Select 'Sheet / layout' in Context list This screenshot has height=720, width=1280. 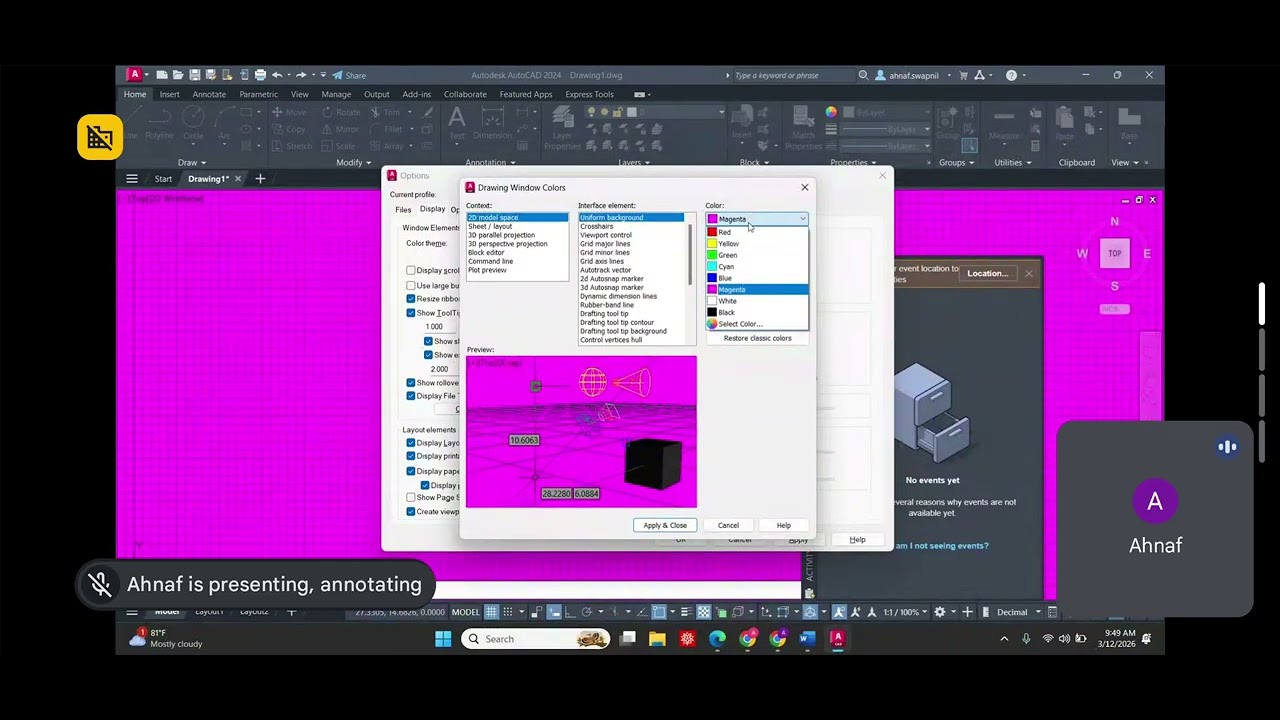click(x=517, y=227)
